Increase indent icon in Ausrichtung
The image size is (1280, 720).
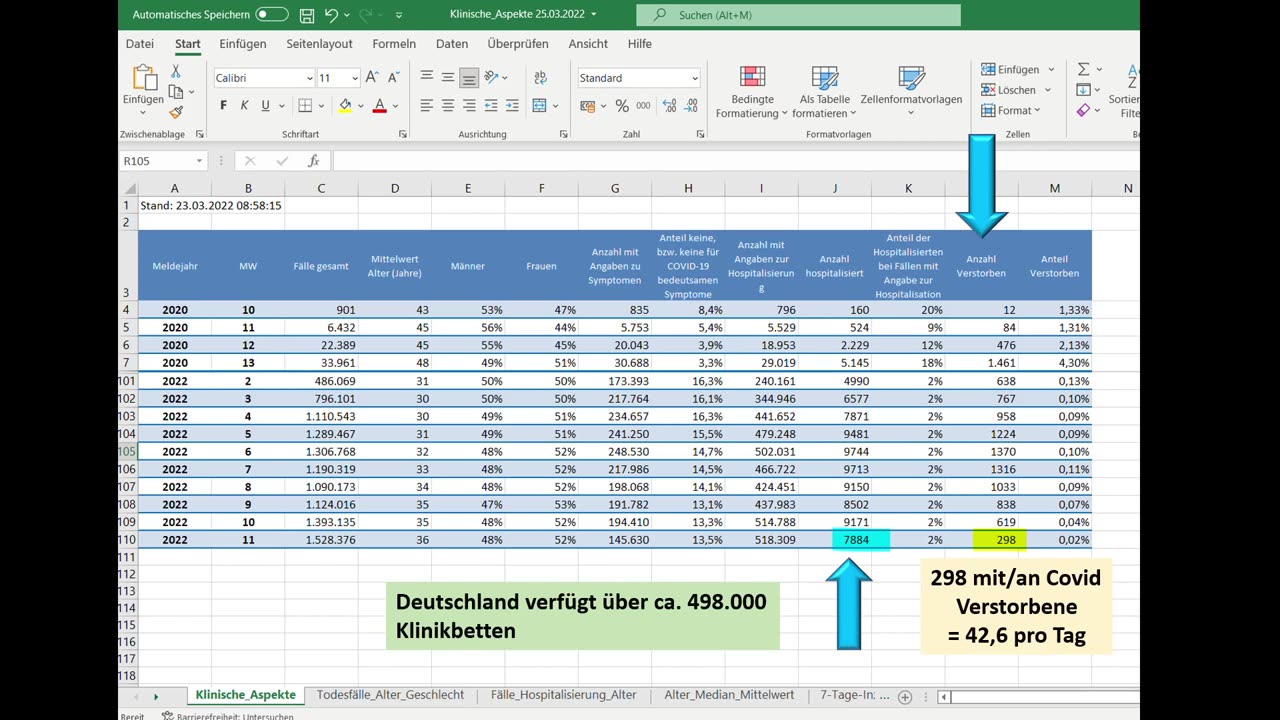513,106
